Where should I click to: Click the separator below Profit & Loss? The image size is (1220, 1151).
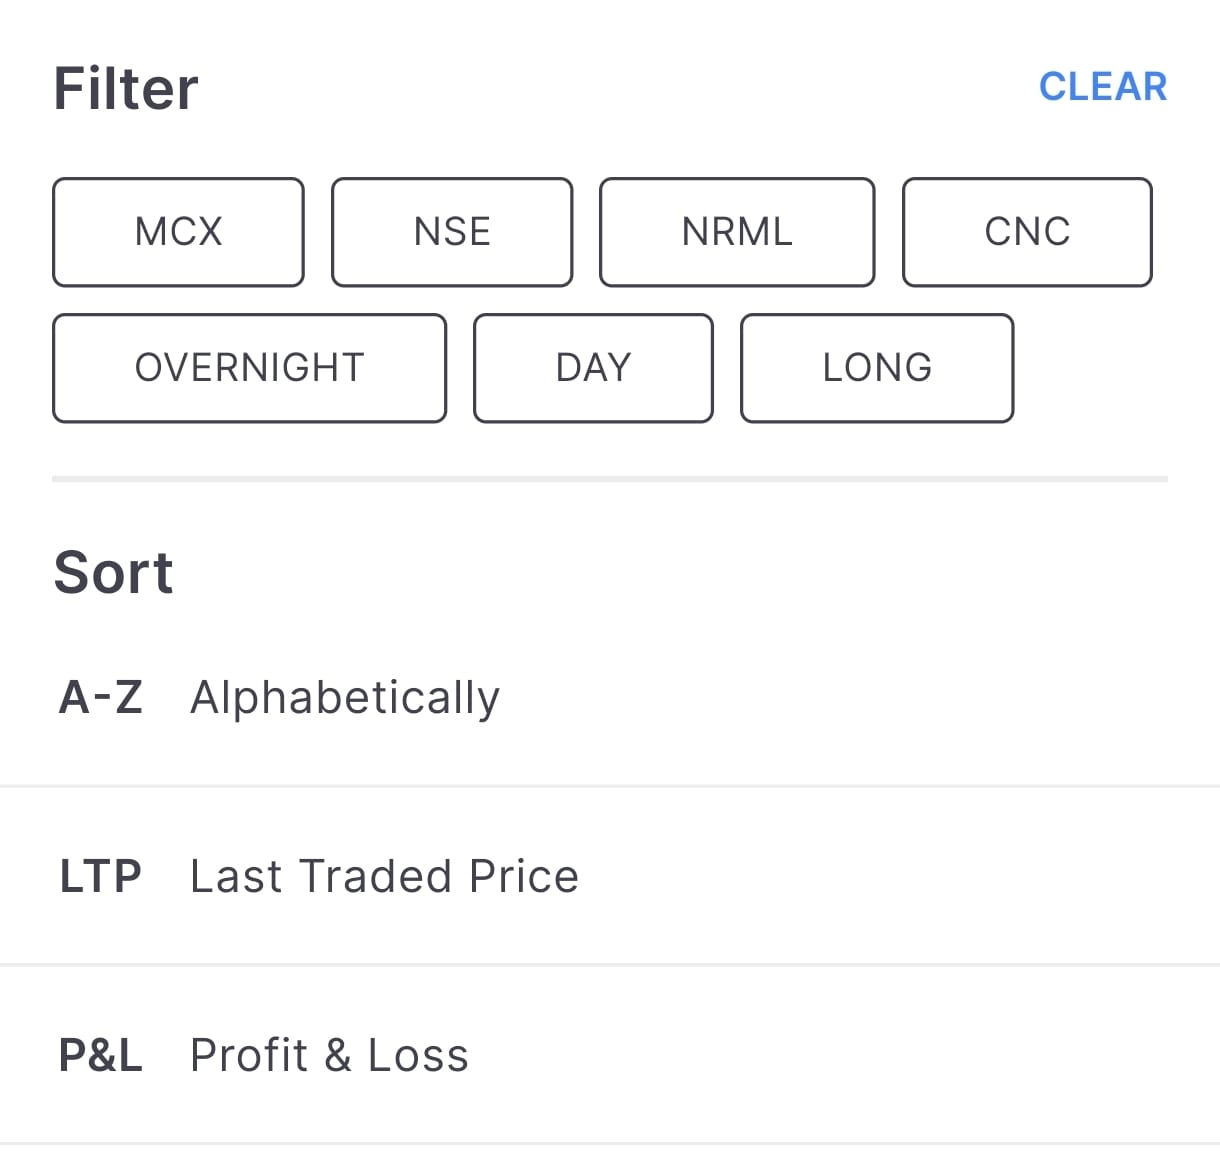coord(610,1143)
